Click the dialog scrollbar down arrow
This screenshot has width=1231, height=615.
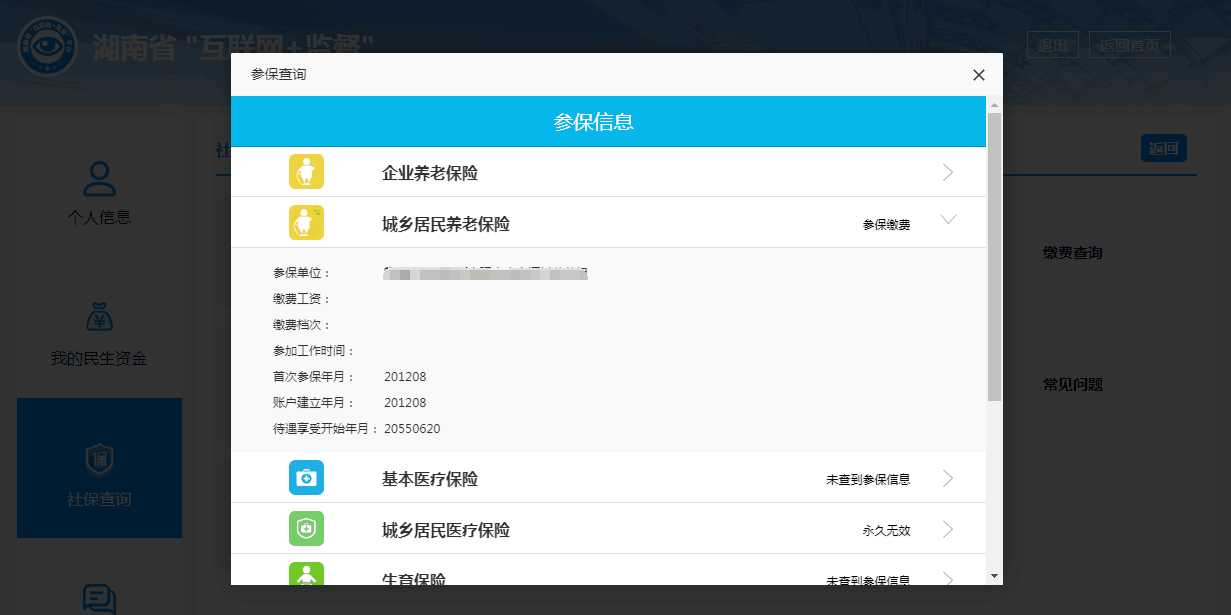point(994,576)
